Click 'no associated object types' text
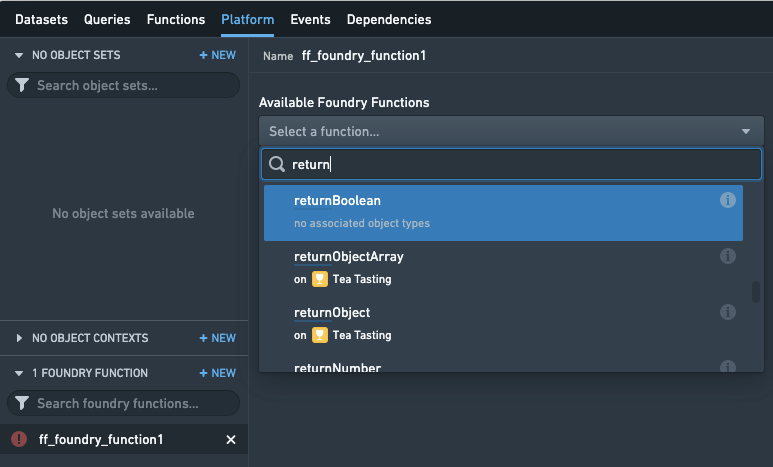Image resolution: width=773 pixels, height=467 pixels. [362, 223]
